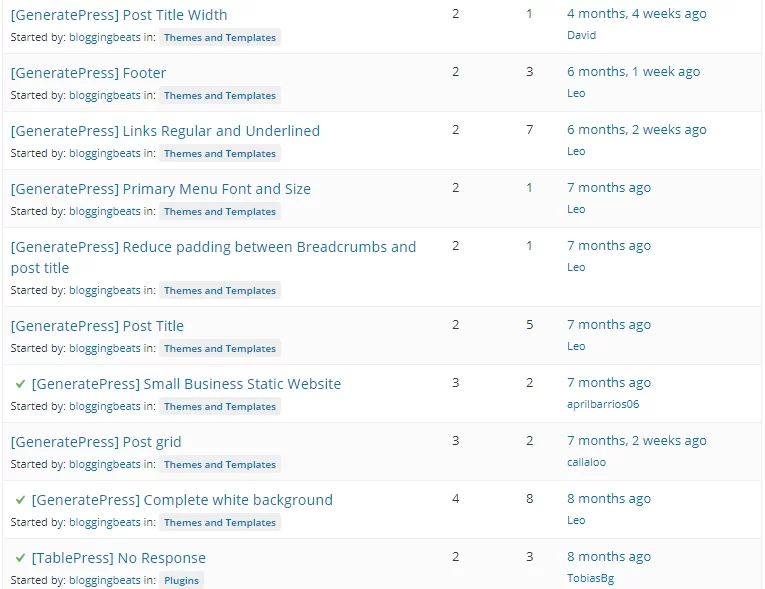Click reply count '7' in Links Regular and Underlined row
The image size is (765, 589).
click(529, 130)
